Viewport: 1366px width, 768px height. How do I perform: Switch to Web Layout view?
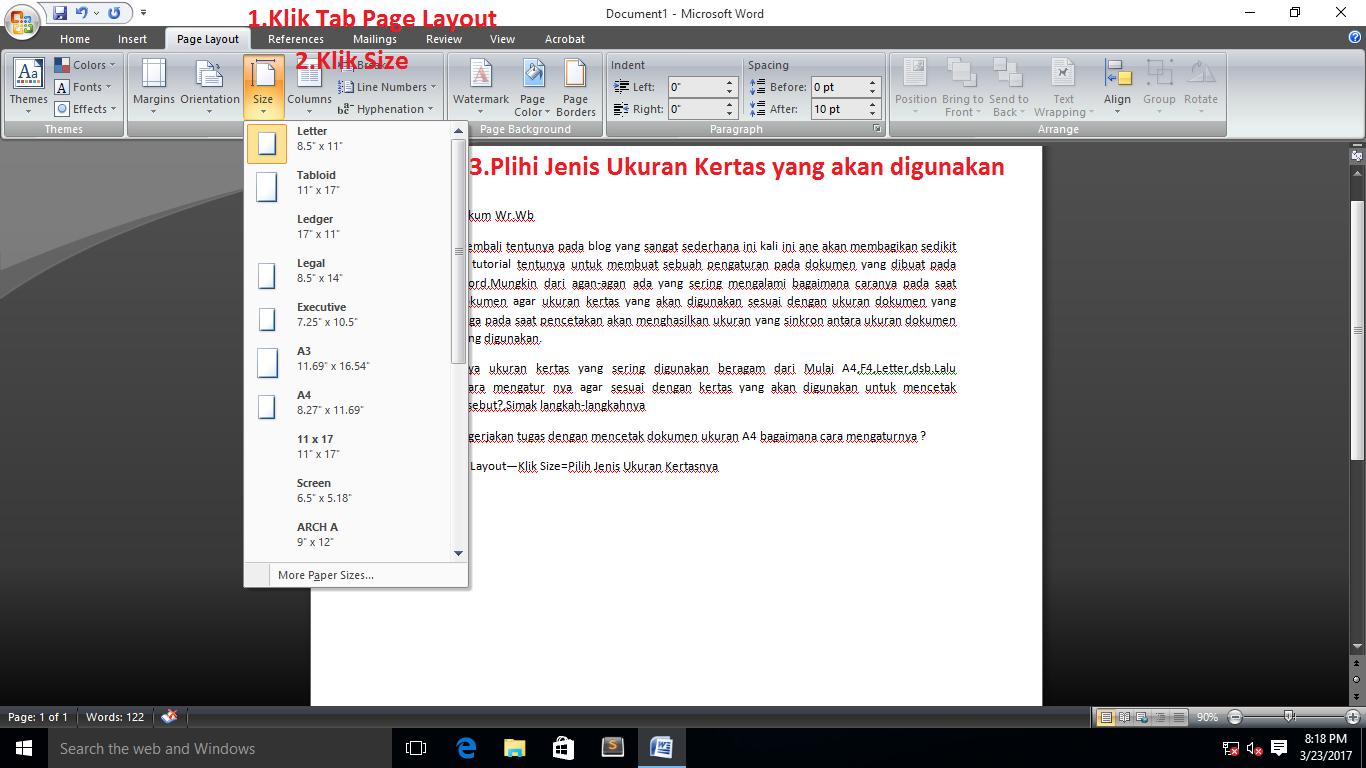click(x=1144, y=717)
